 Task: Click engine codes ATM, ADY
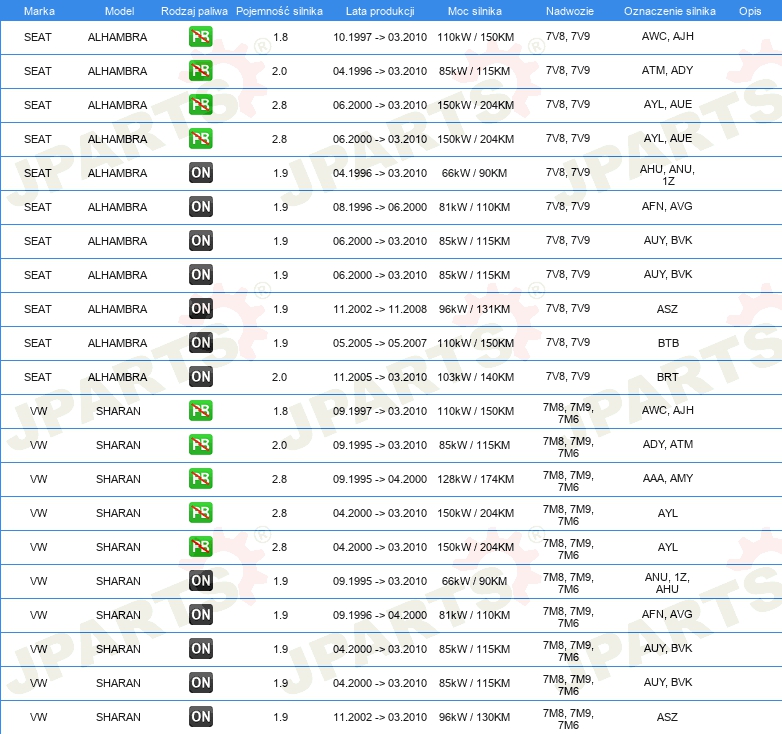(667, 70)
